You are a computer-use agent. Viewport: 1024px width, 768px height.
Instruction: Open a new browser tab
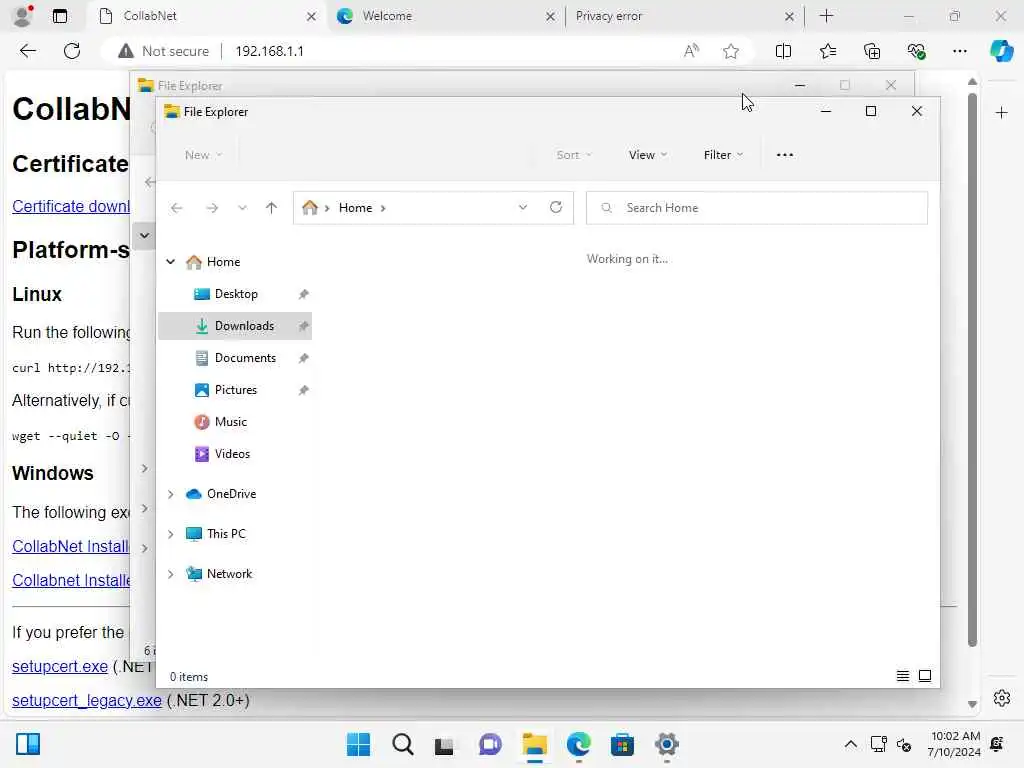click(x=826, y=16)
